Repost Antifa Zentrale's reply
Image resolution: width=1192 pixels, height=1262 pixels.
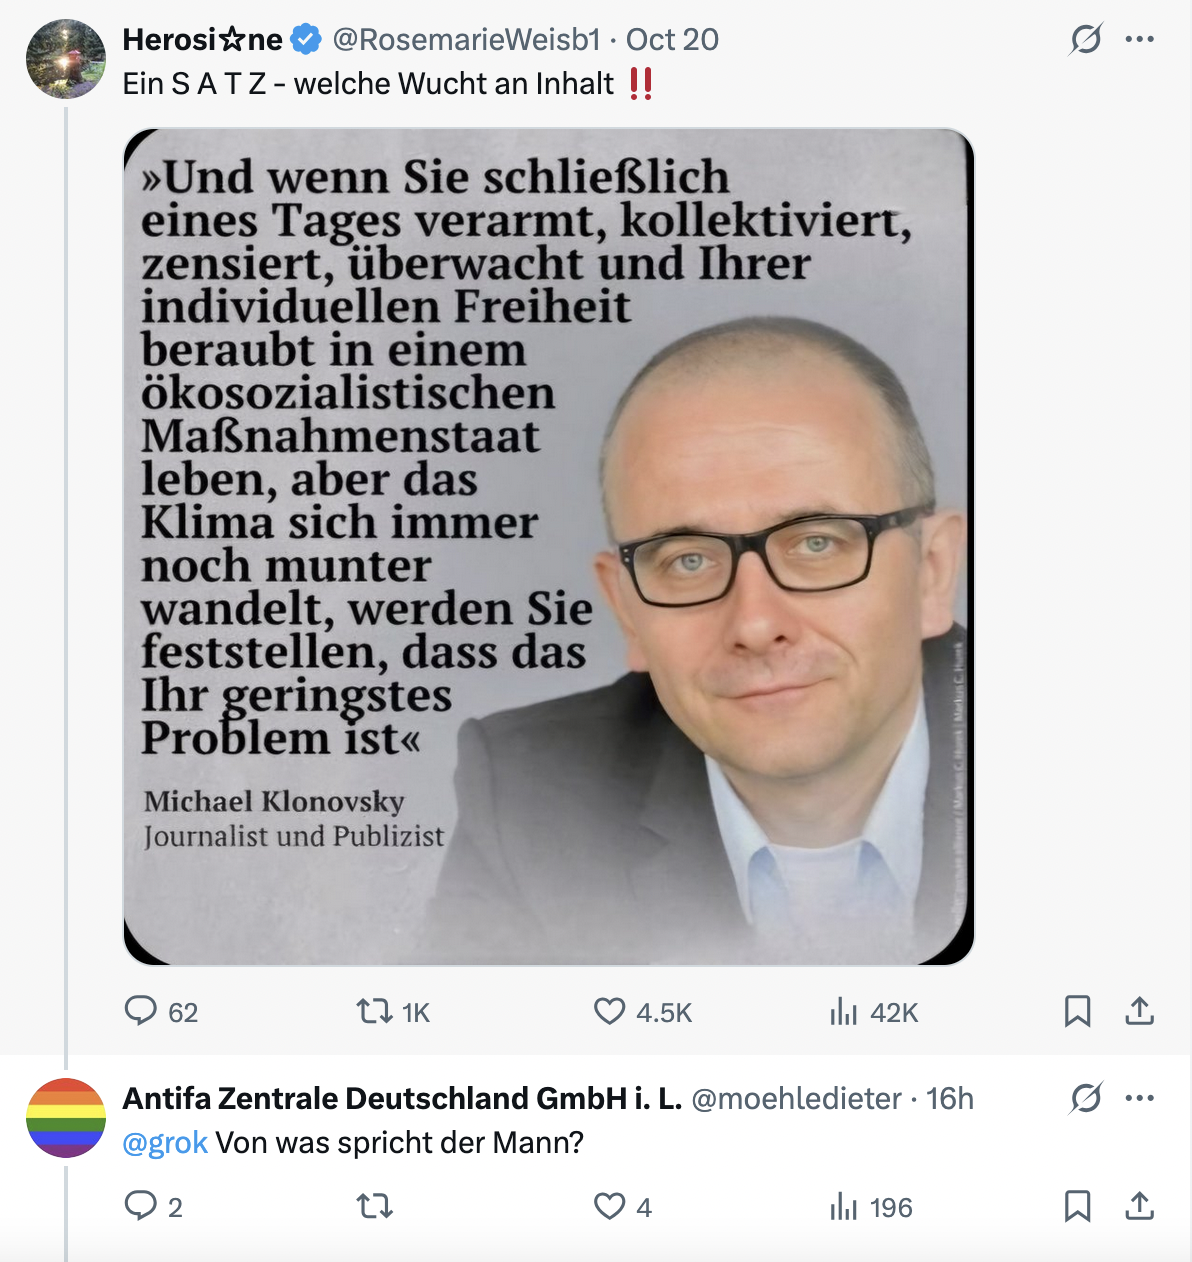tap(375, 1207)
